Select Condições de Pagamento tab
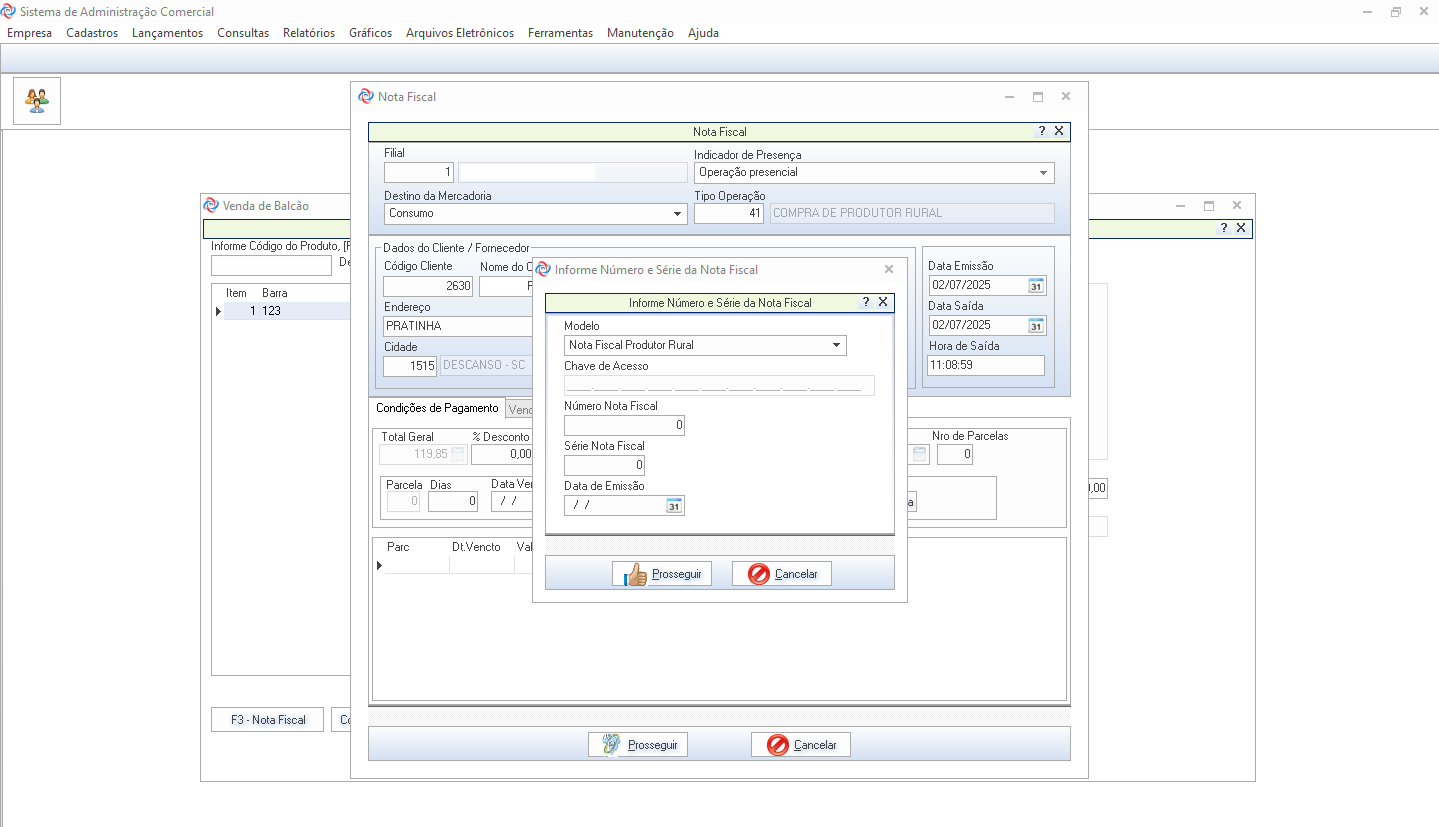This screenshot has width=1439, height=827. click(437, 408)
